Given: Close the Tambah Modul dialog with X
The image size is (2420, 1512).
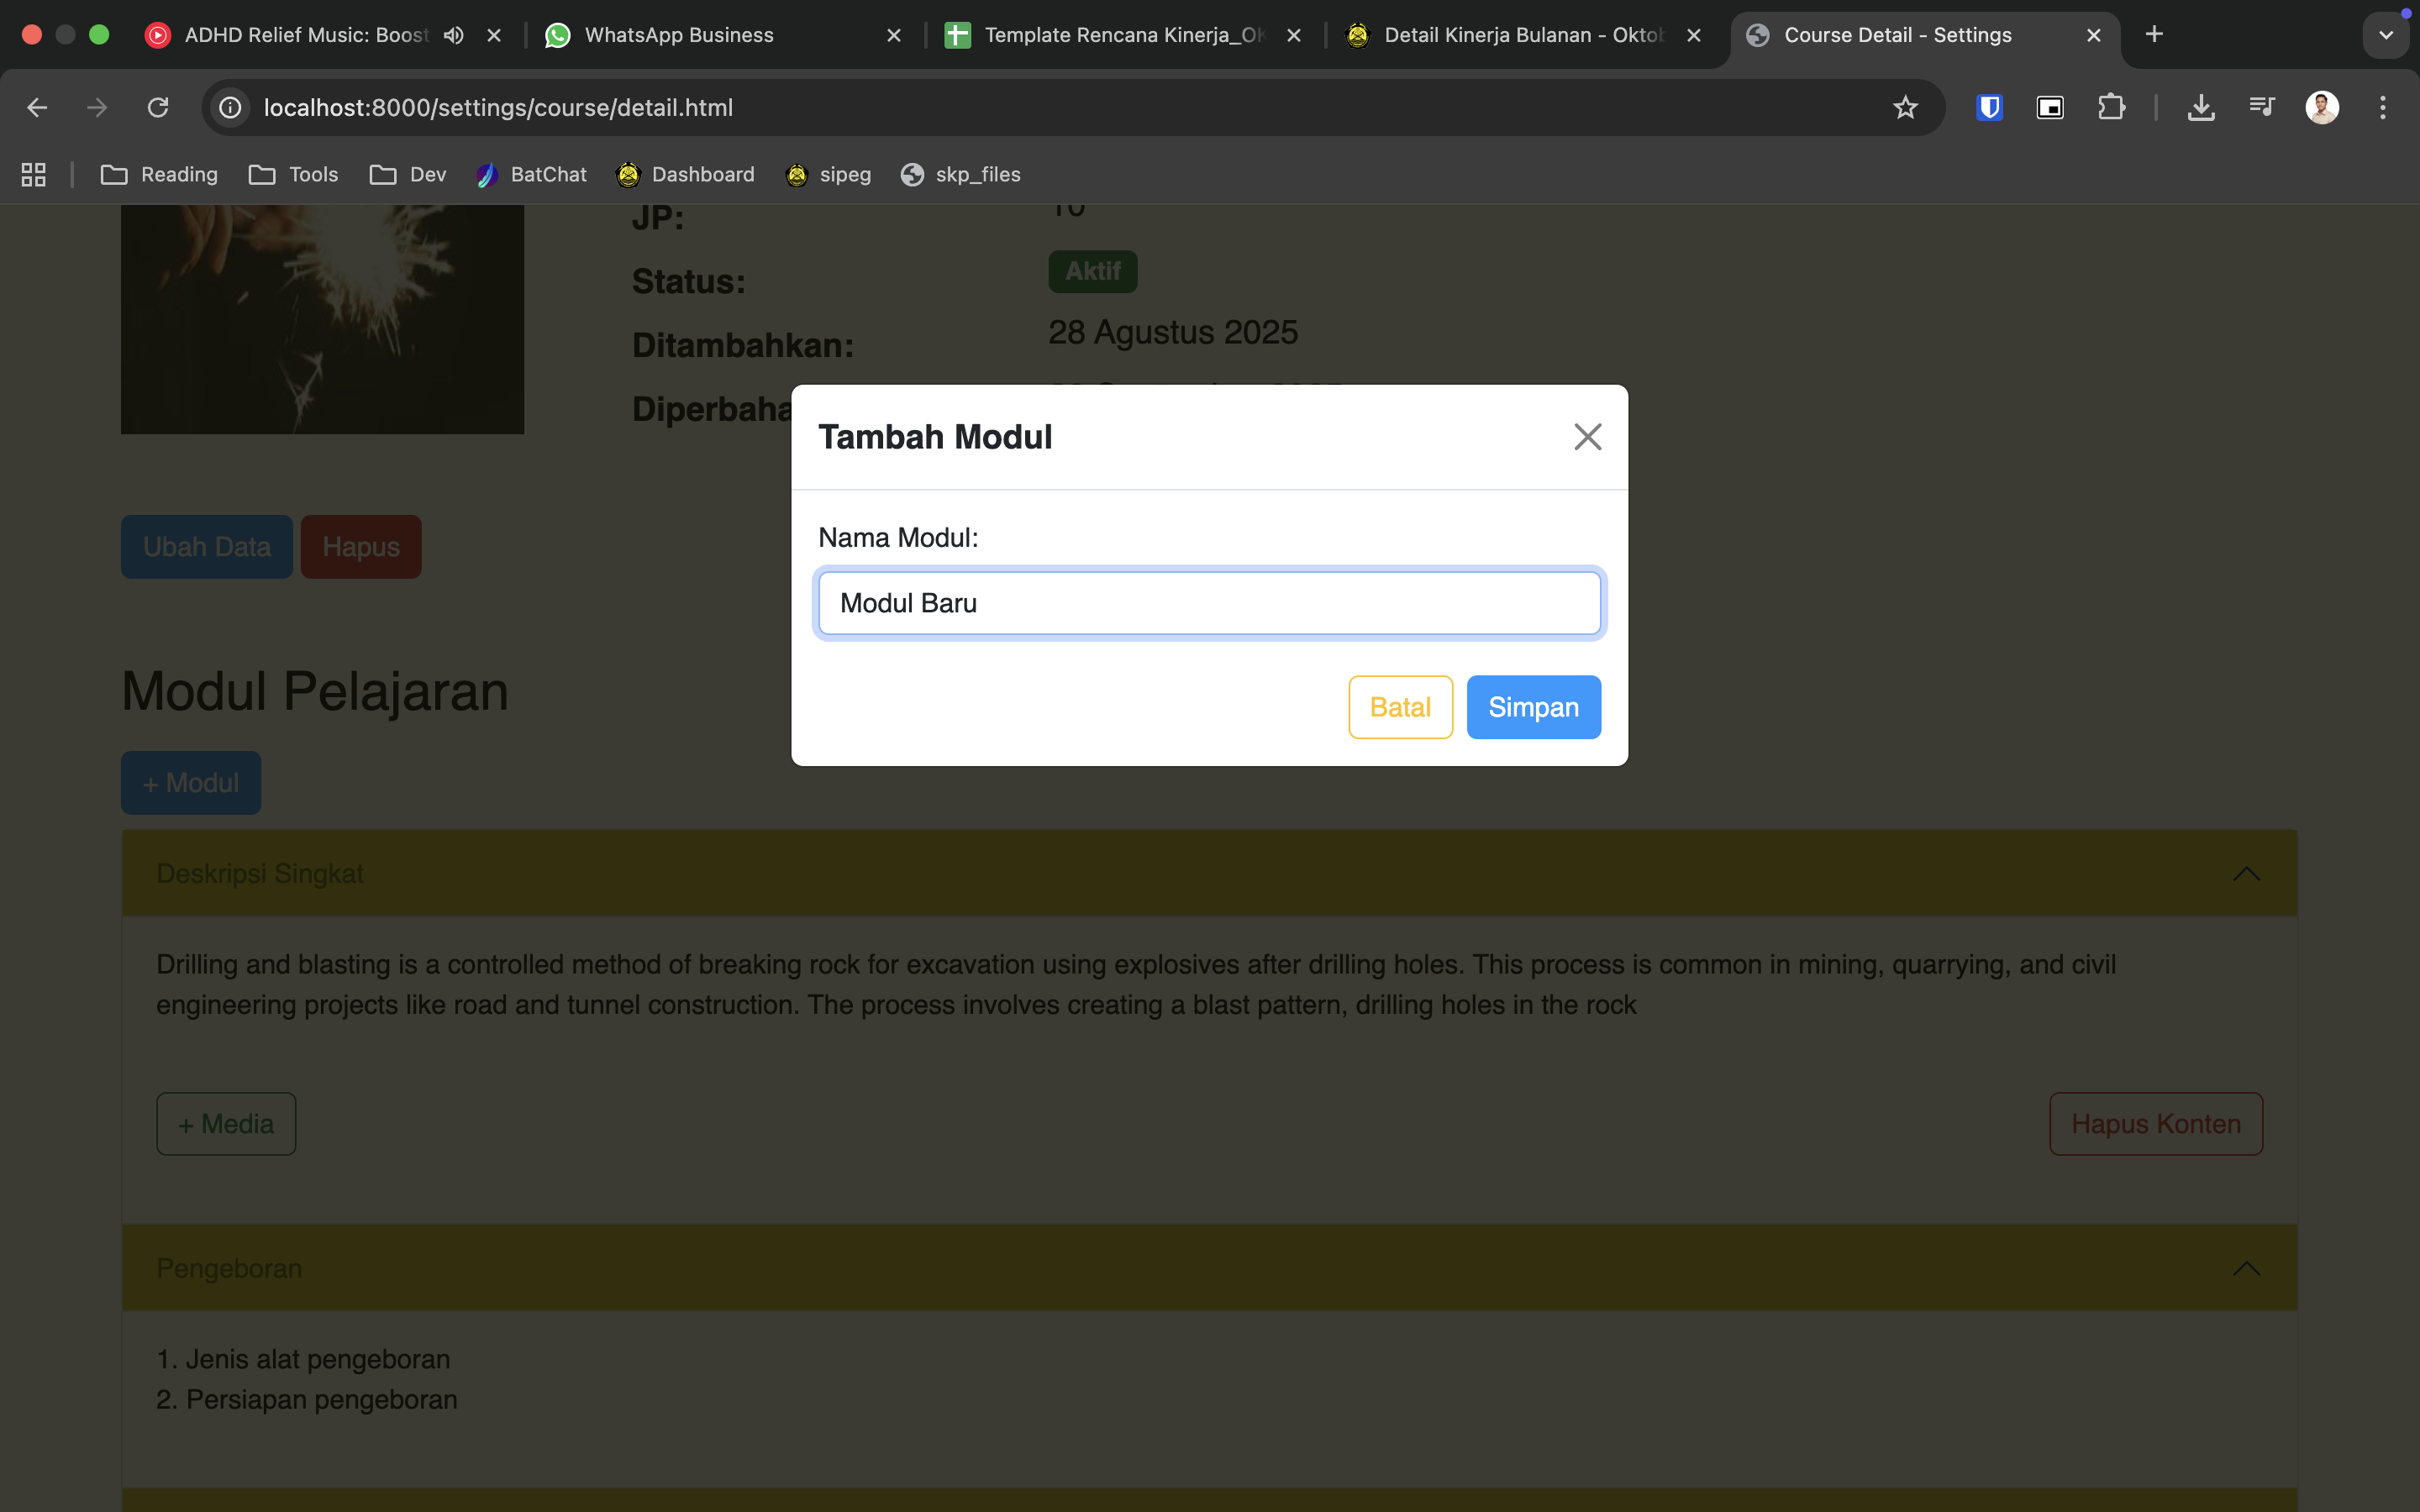Looking at the screenshot, I should click(x=1587, y=437).
